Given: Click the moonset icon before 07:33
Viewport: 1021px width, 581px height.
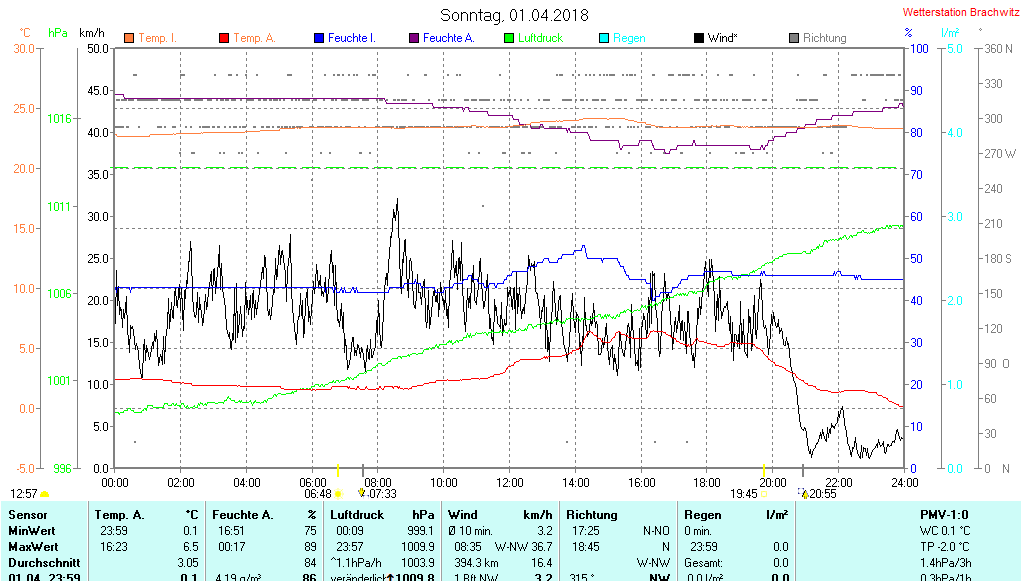Looking at the screenshot, I should point(361,493).
